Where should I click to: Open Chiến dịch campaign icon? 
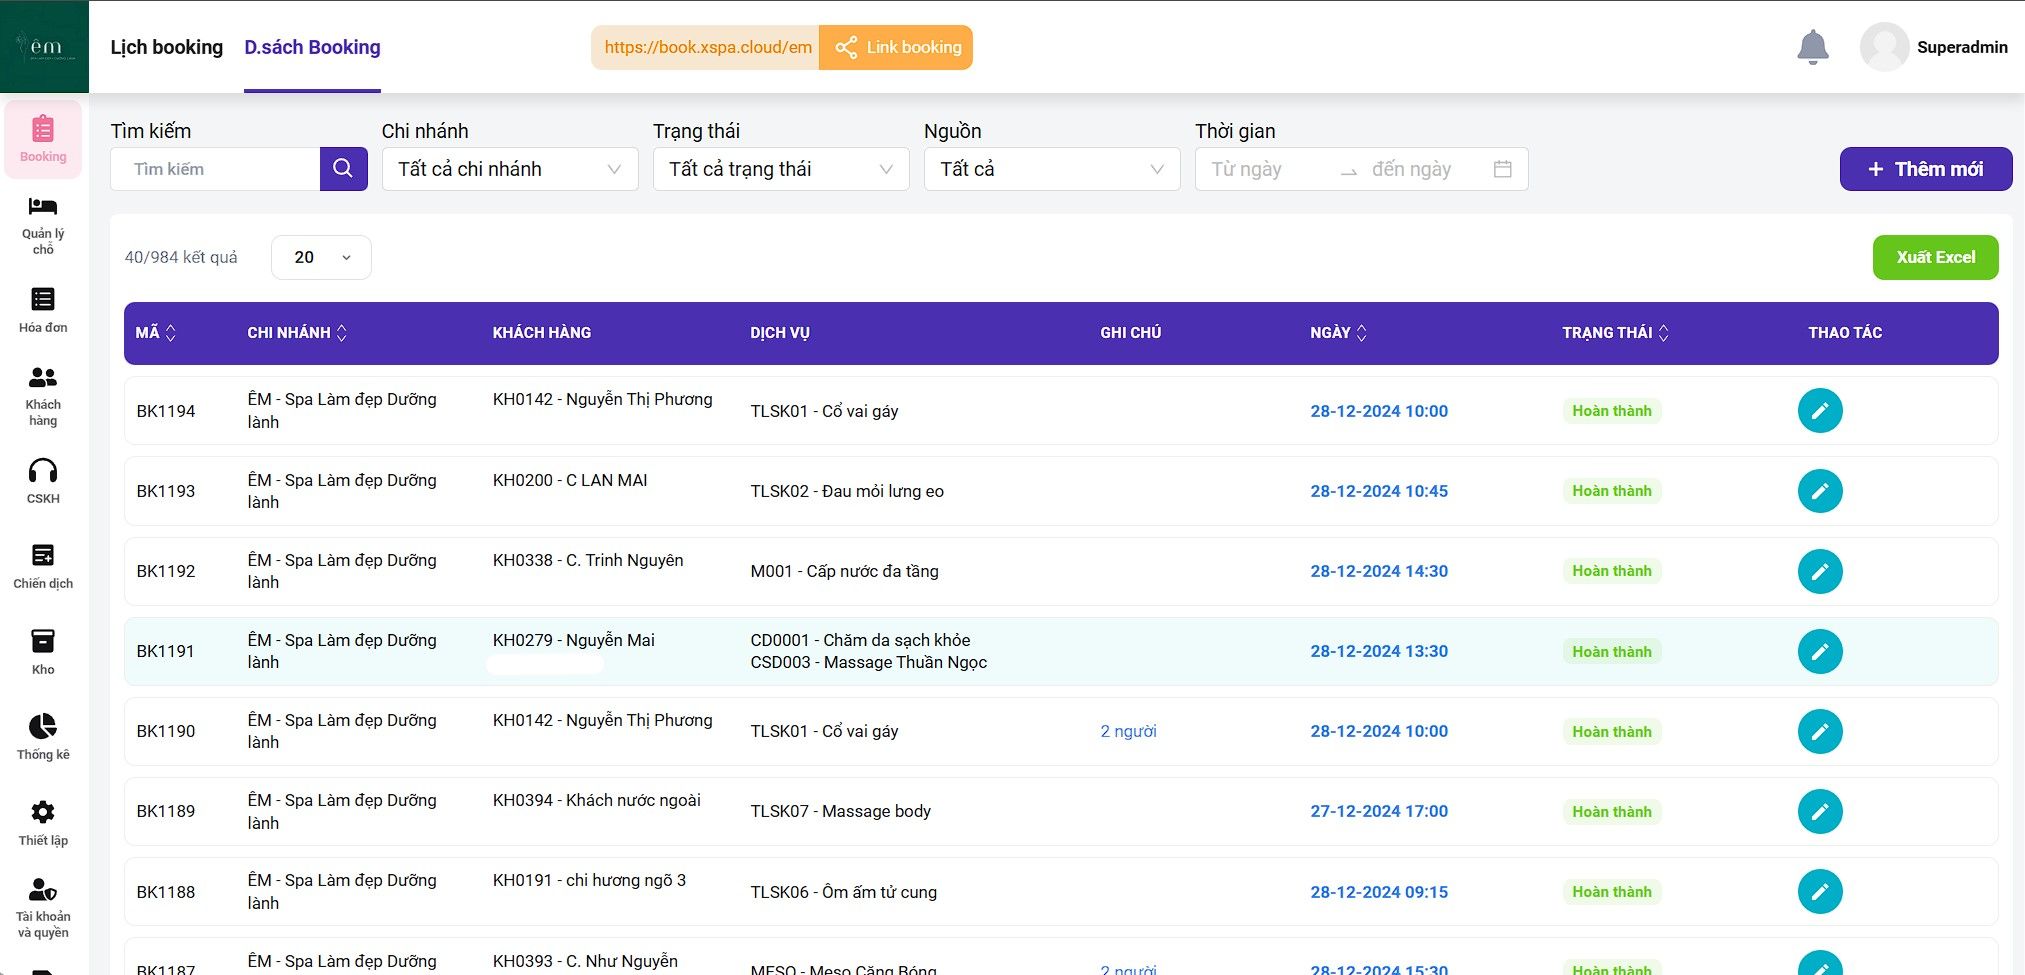click(x=43, y=555)
